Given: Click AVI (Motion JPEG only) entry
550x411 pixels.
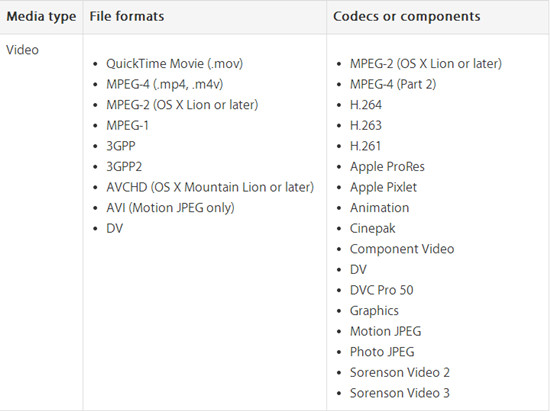Looking at the screenshot, I should point(170,208).
